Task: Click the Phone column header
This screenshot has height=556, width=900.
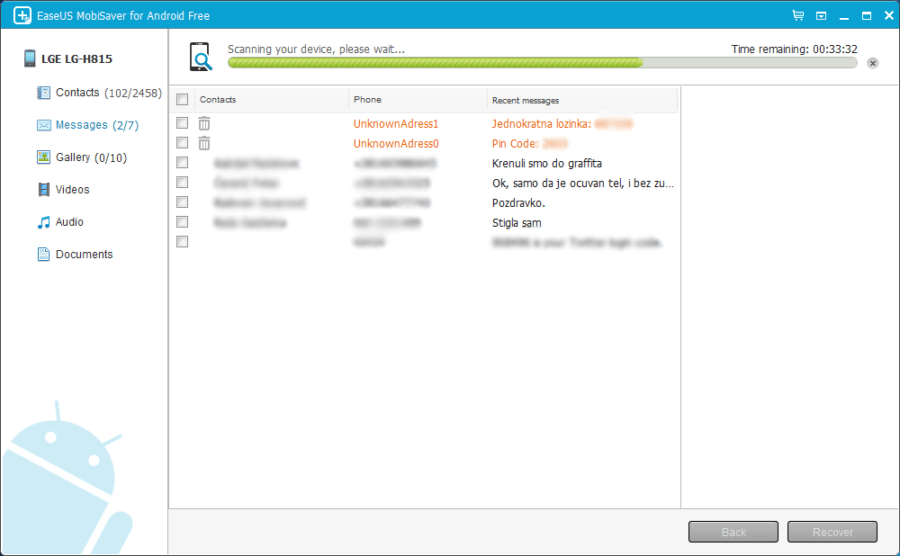Action: point(418,99)
